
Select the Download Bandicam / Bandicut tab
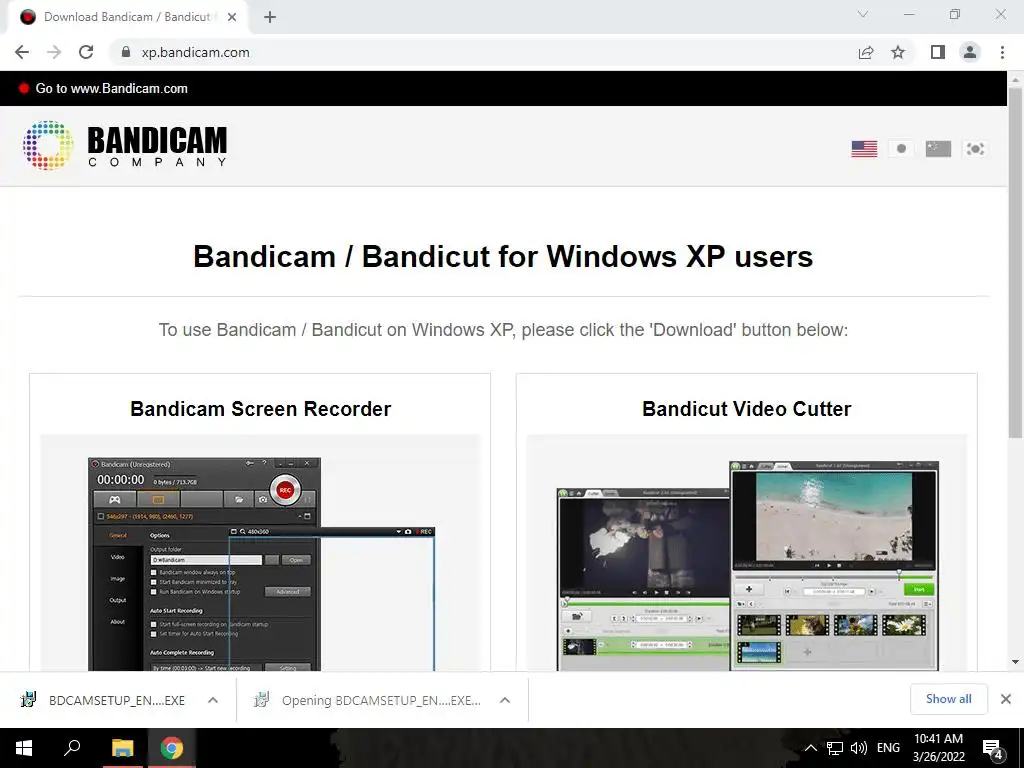pos(127,17)
